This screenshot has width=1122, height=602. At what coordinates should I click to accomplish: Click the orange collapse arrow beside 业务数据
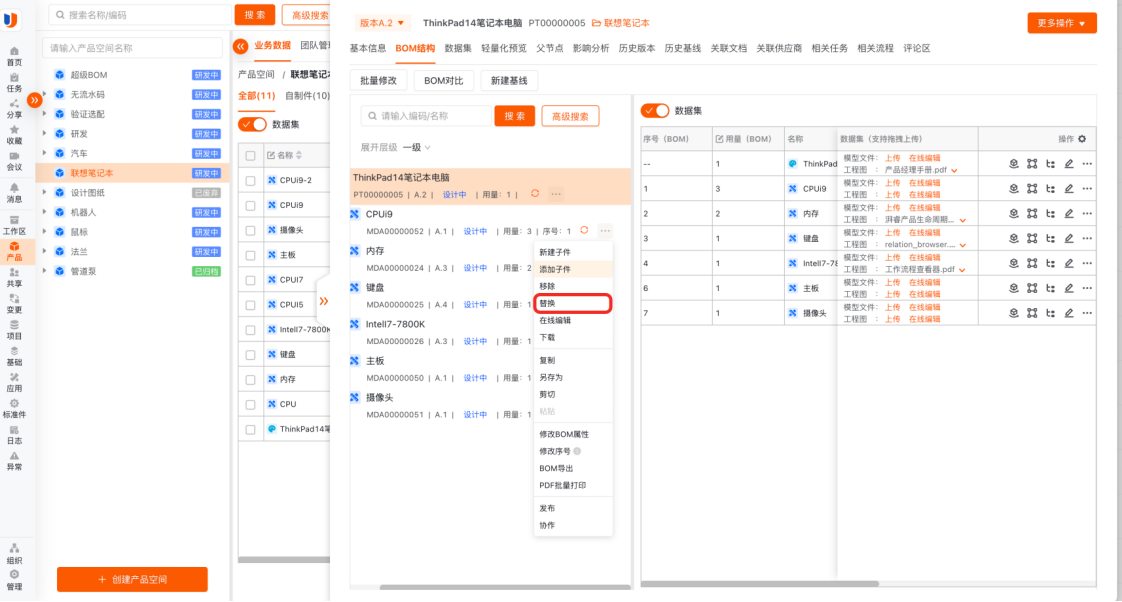240,47
